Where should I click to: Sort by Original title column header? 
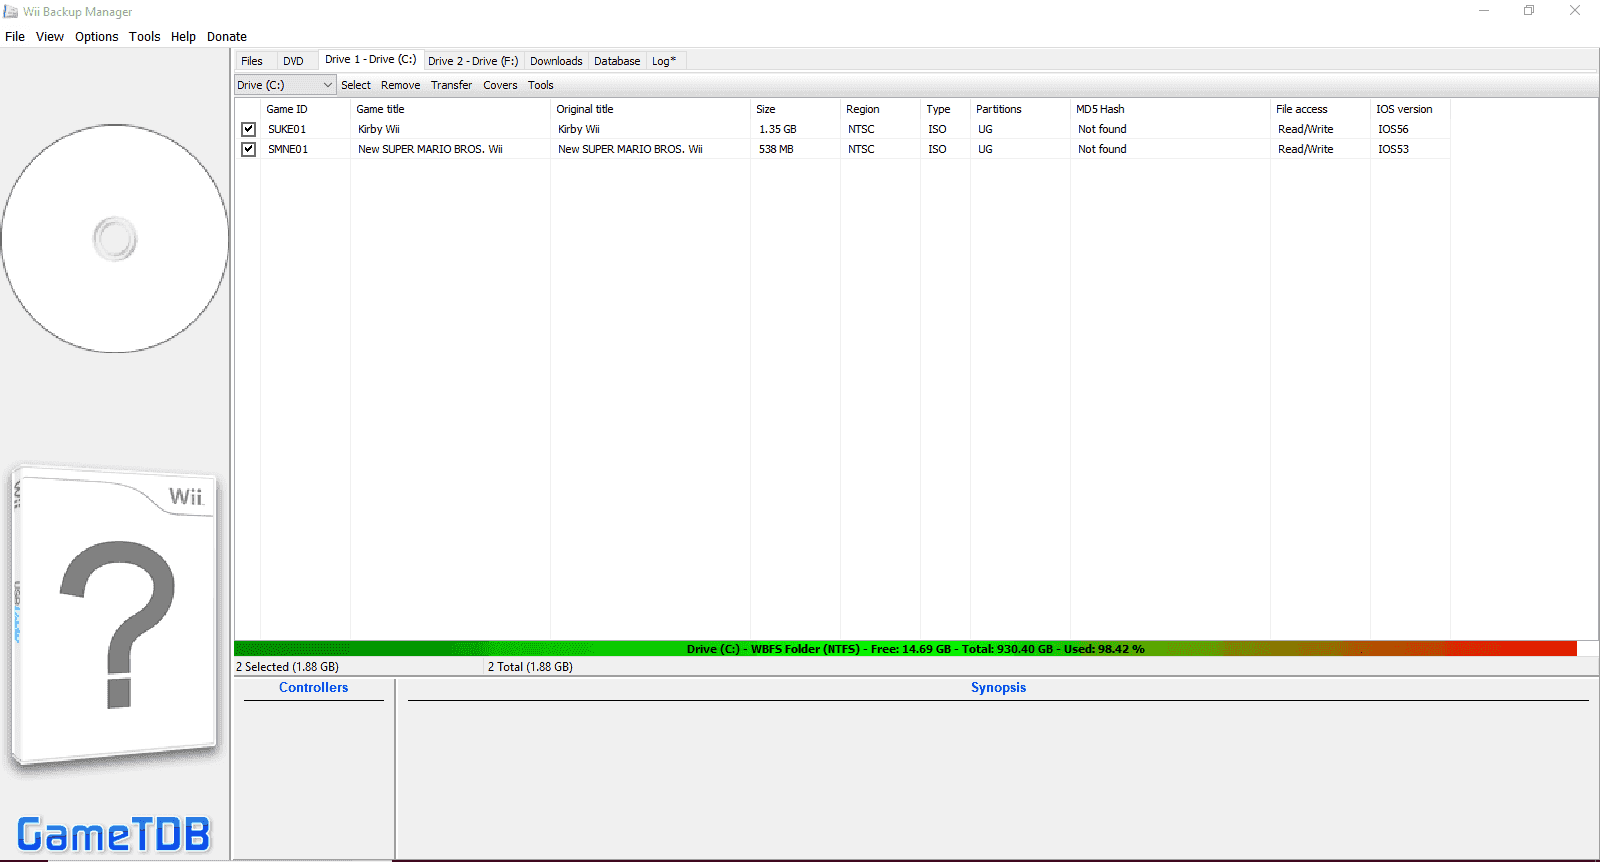(650, 109)
